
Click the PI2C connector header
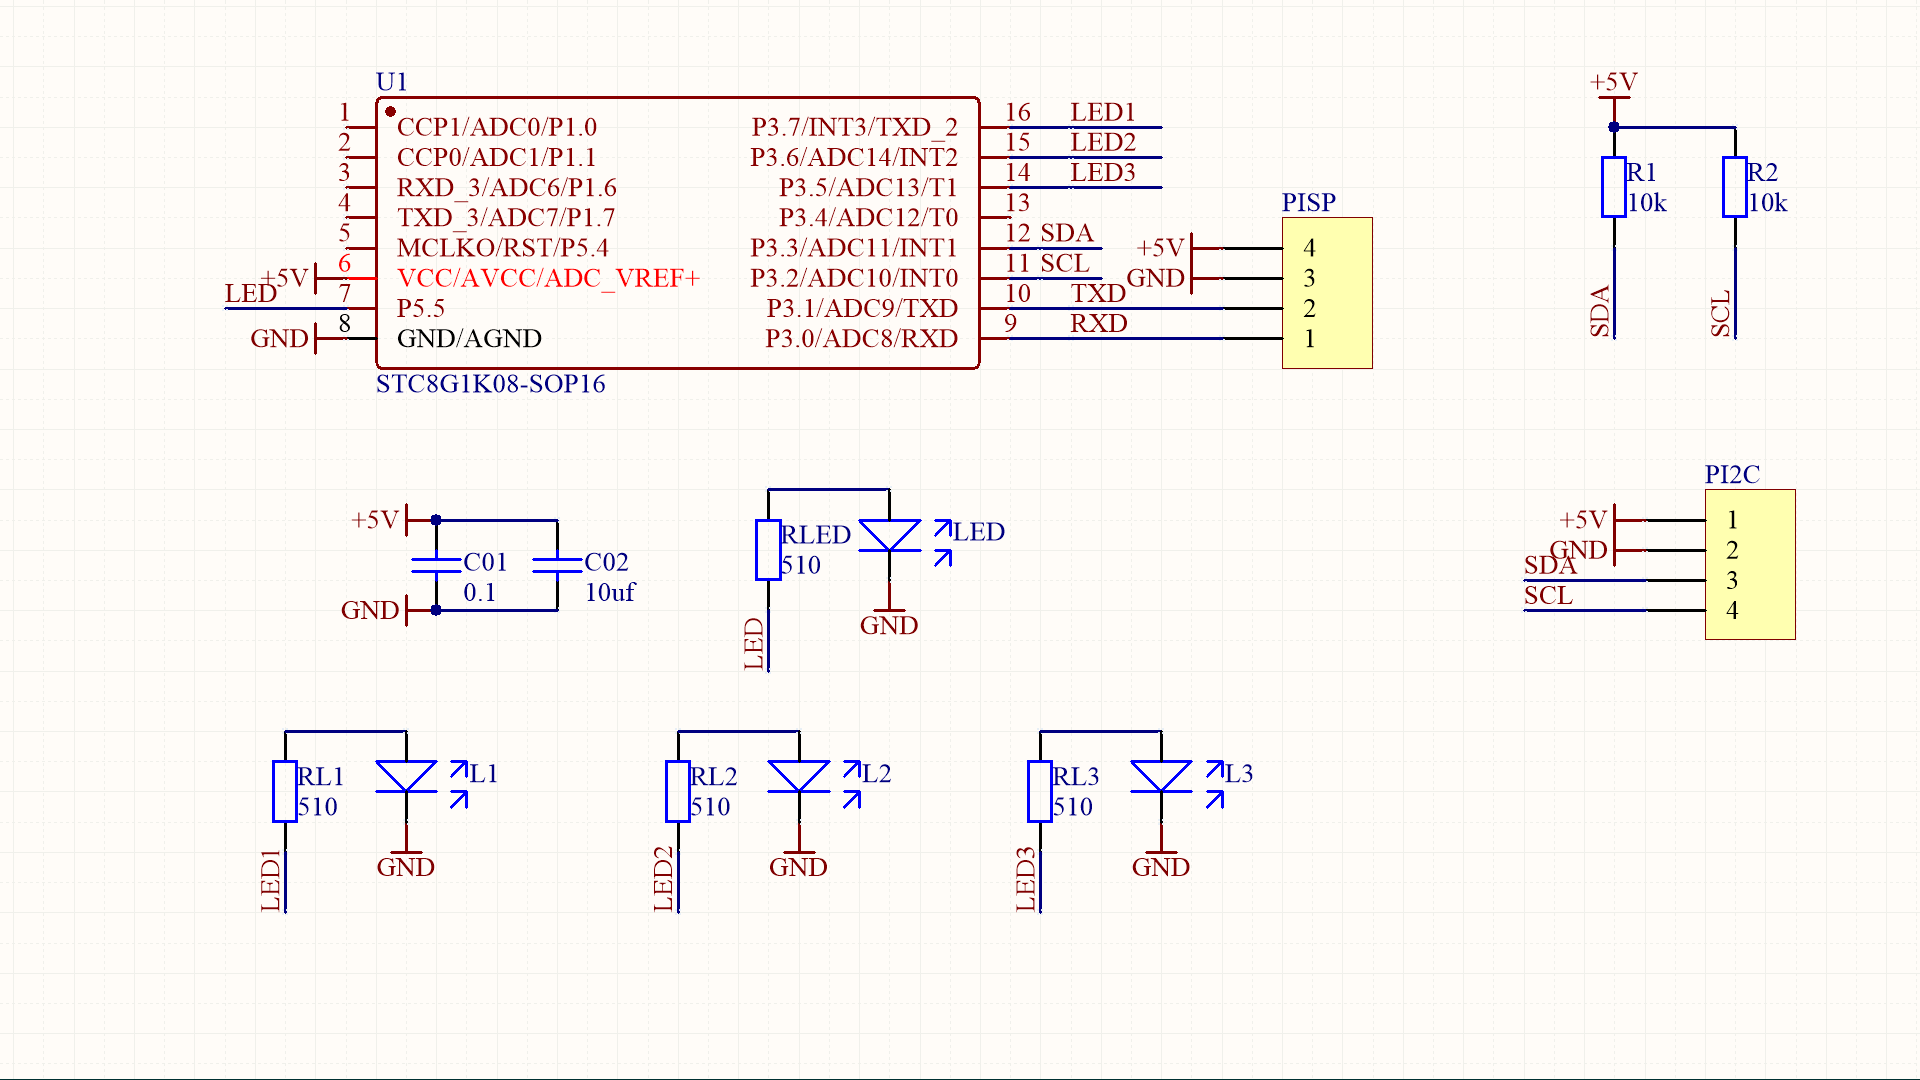pos(1750,565)
